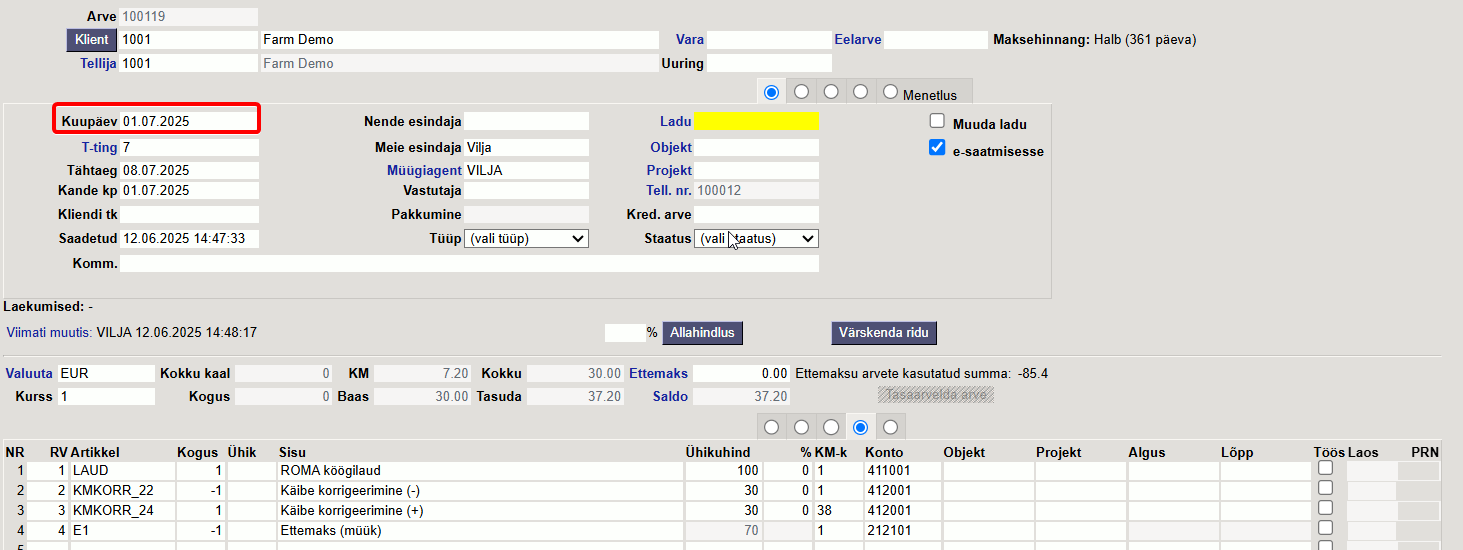Click the Konto cell 212101

(x=902, y=530)
